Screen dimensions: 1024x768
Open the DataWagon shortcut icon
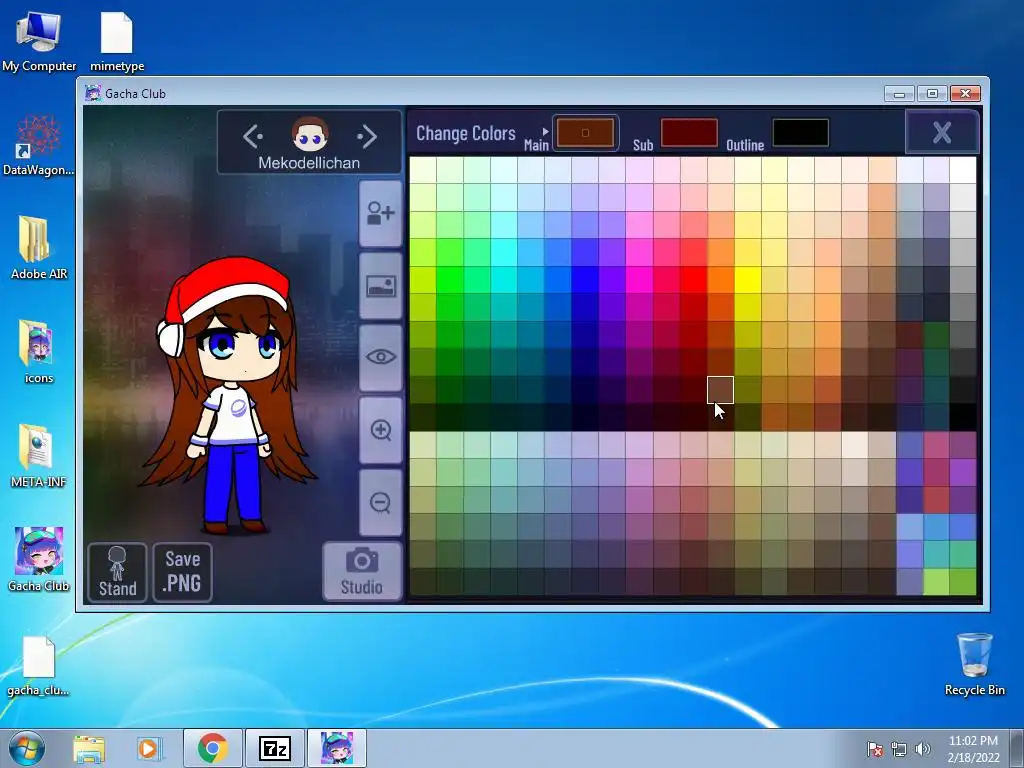point(39,145)
